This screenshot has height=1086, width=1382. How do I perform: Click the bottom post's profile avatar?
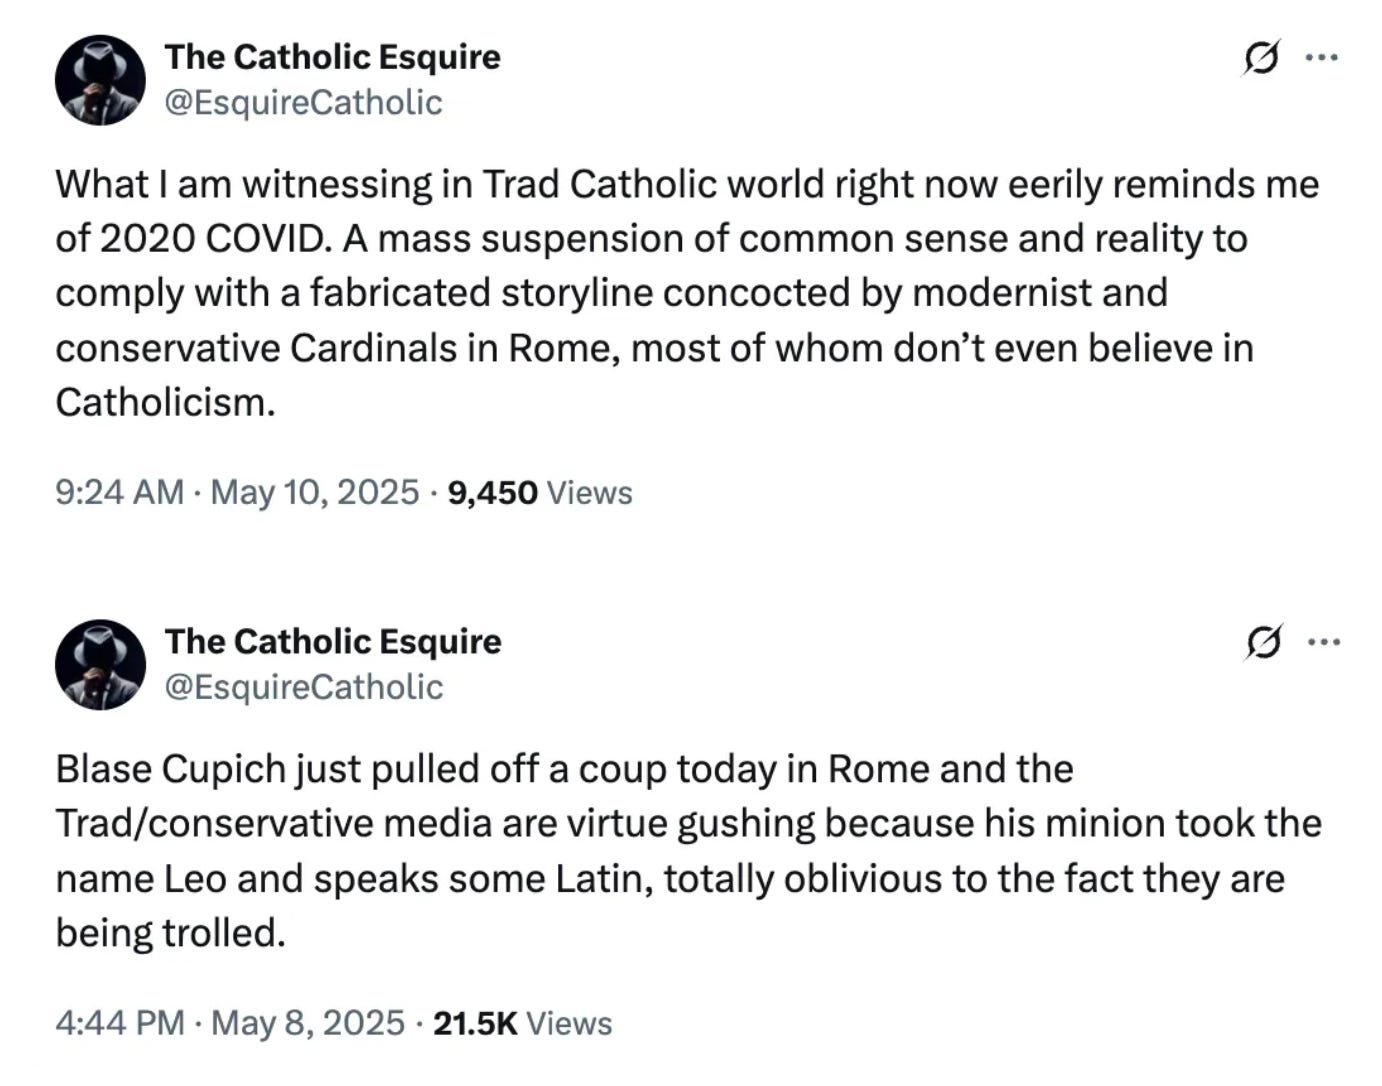(x=100, y=665)
